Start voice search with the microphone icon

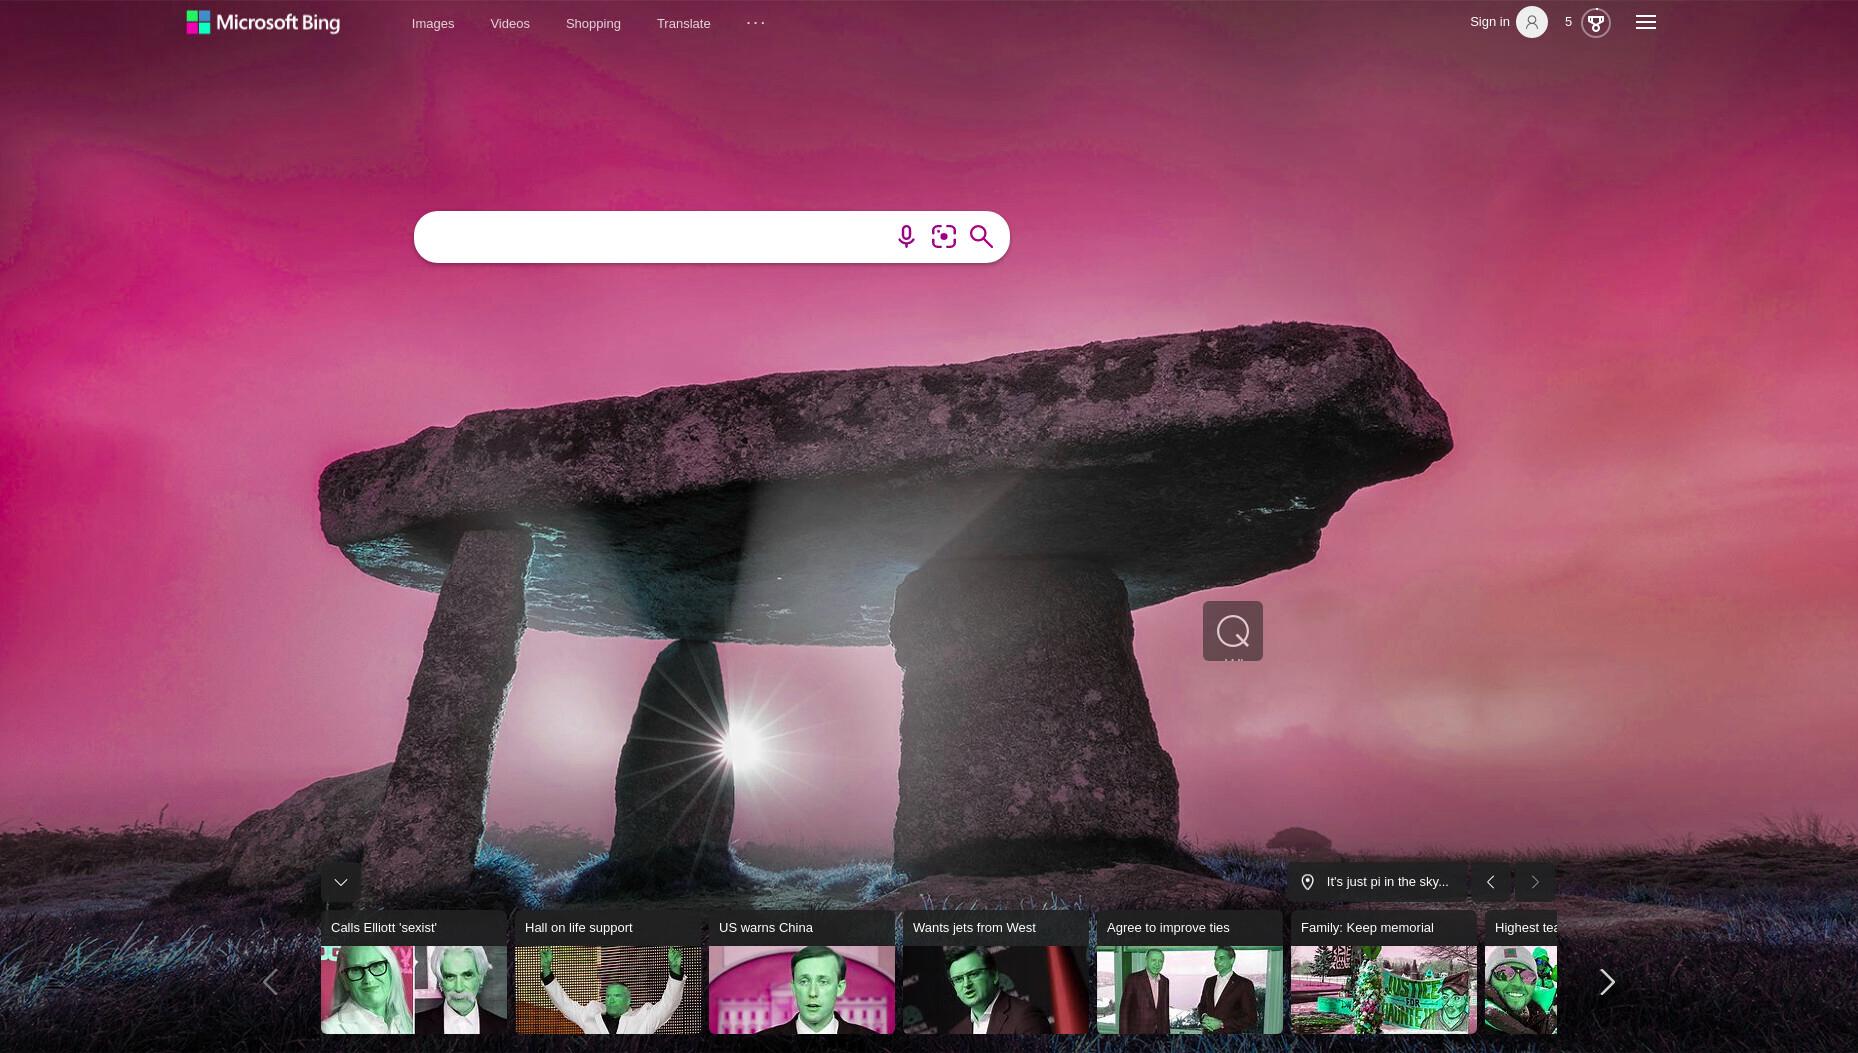[906, 237]
